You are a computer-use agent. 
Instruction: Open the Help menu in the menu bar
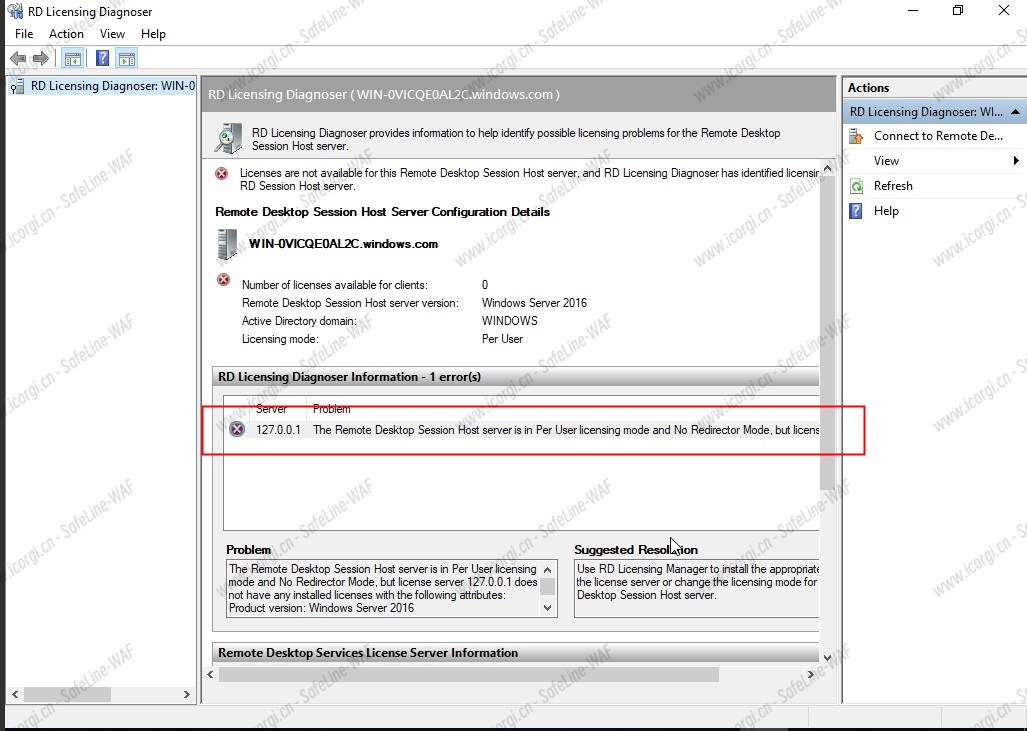(153, 34)
